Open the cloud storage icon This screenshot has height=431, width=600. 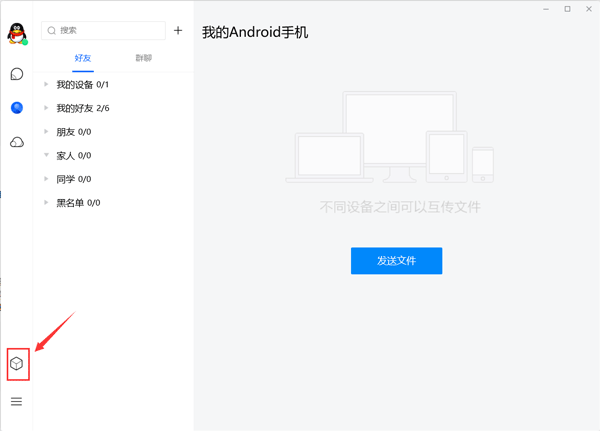click(x=16, y=143)
